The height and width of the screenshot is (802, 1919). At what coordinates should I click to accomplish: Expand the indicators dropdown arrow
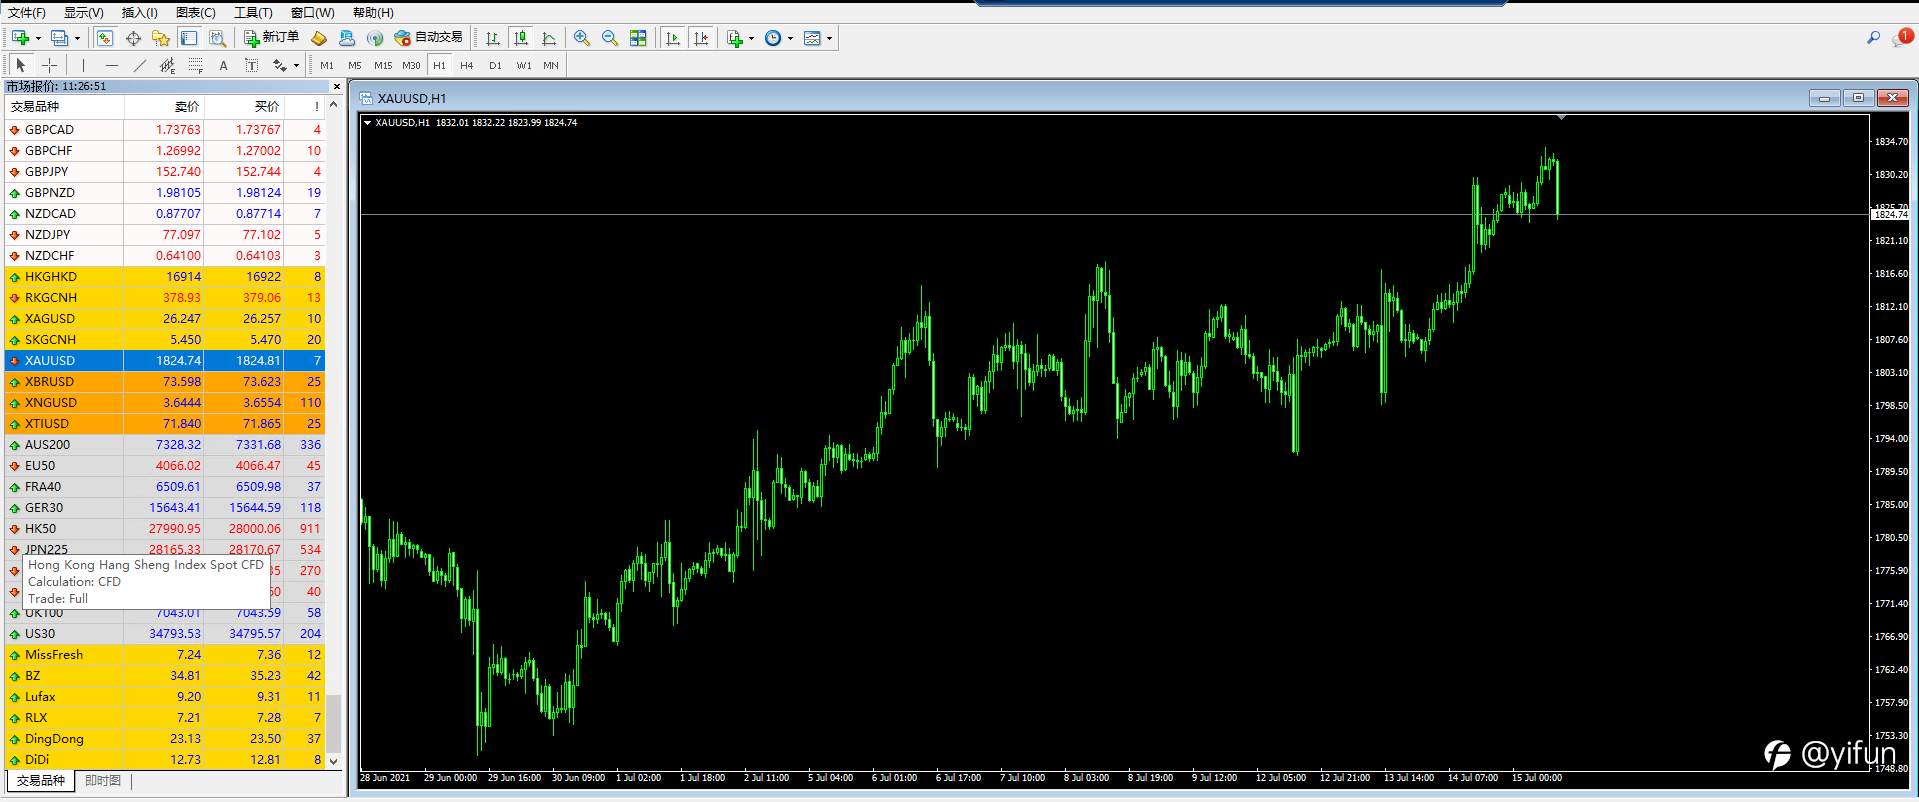(x=751, y=38)
